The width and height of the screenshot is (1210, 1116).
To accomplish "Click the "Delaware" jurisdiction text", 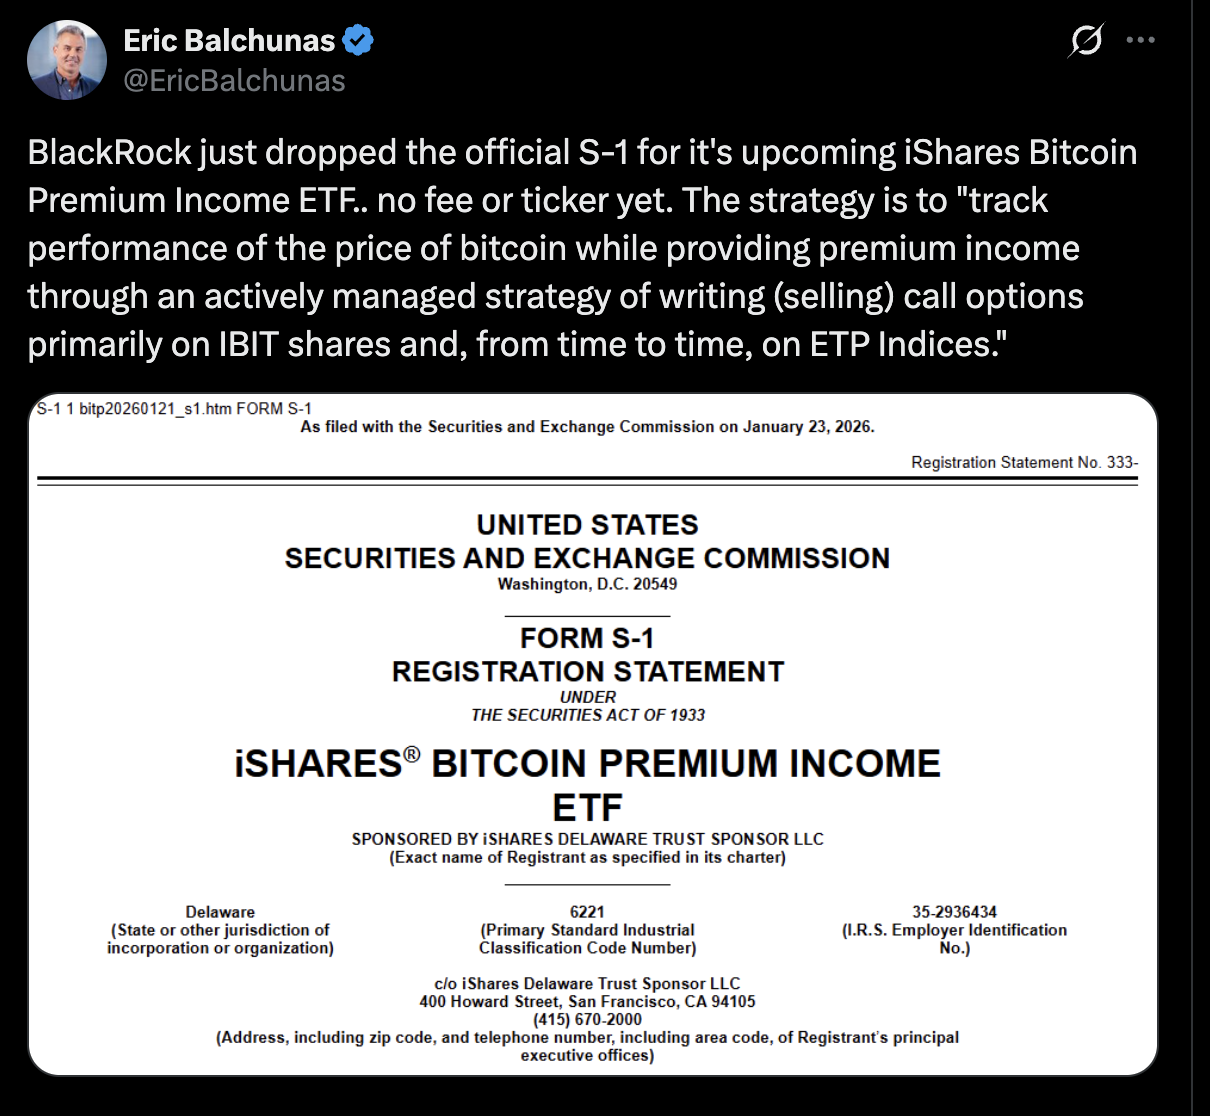I will click(x=220, y=912).
